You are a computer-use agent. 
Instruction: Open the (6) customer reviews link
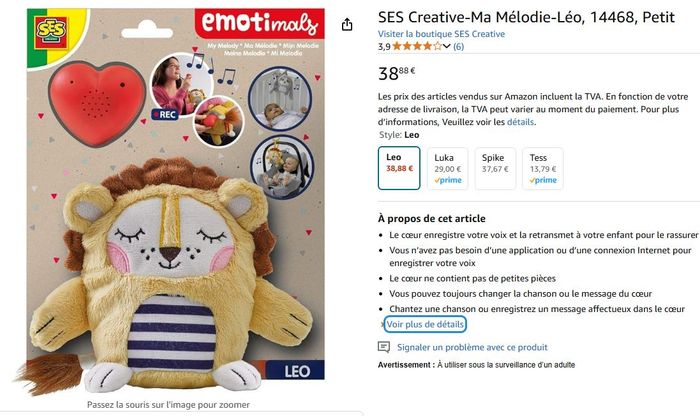point(458,47)
